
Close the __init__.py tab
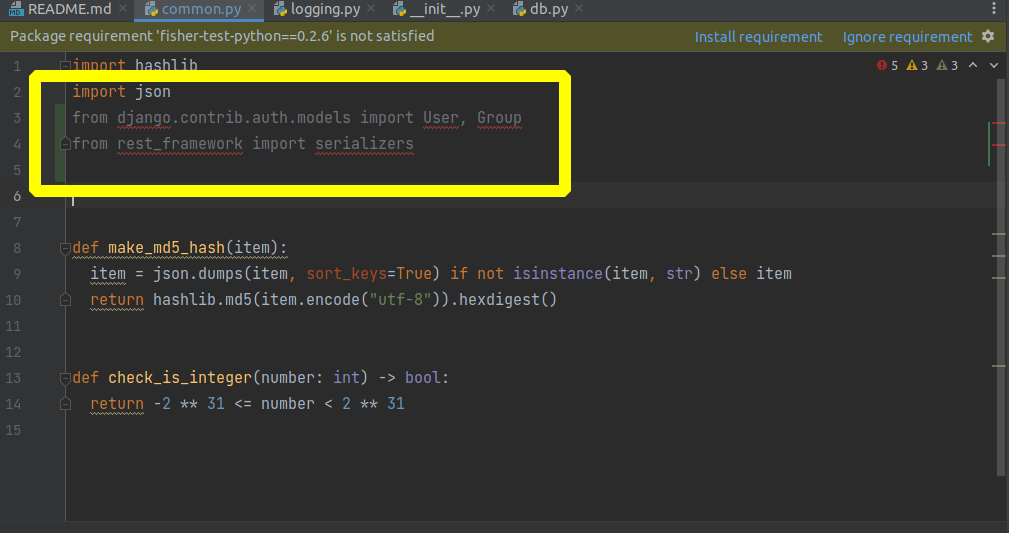click(491, 9)
